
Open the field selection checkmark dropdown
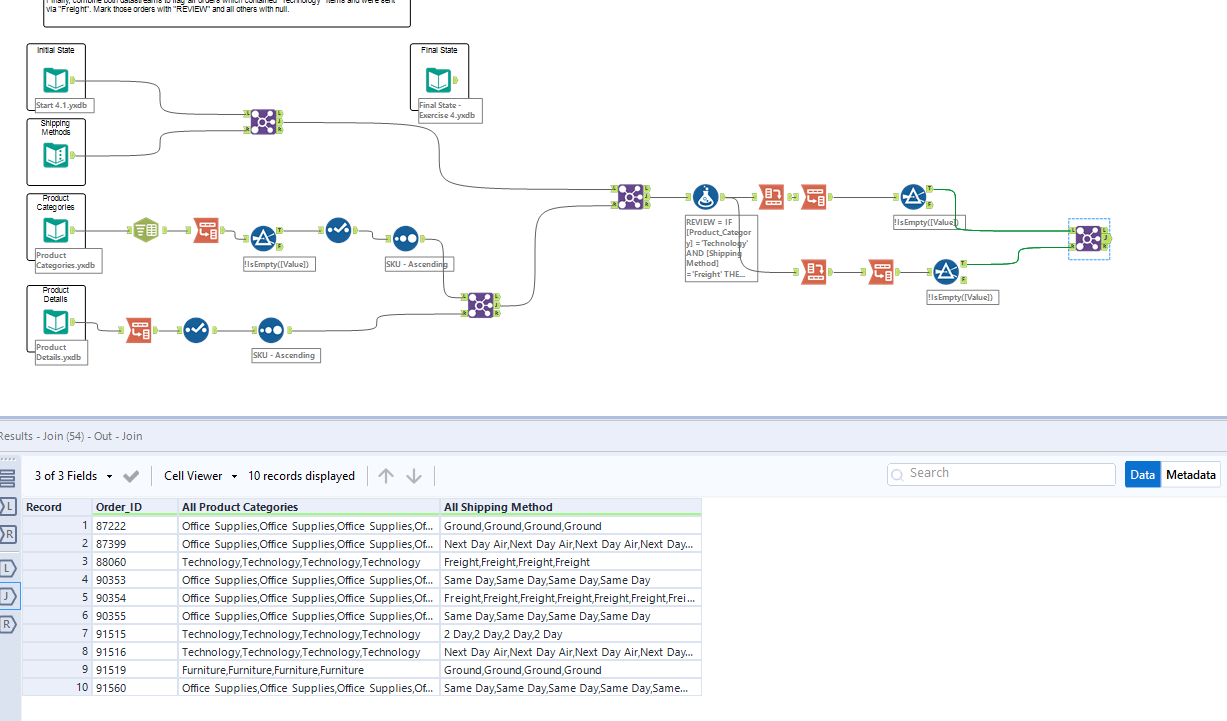tap(131, 477)
